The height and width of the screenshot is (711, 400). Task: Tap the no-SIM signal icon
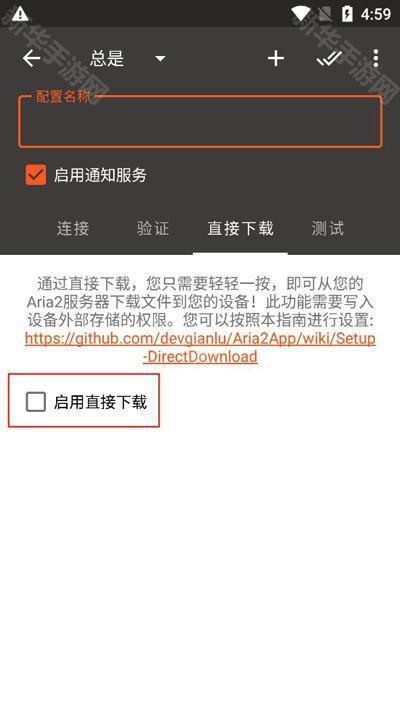point(325,14)
